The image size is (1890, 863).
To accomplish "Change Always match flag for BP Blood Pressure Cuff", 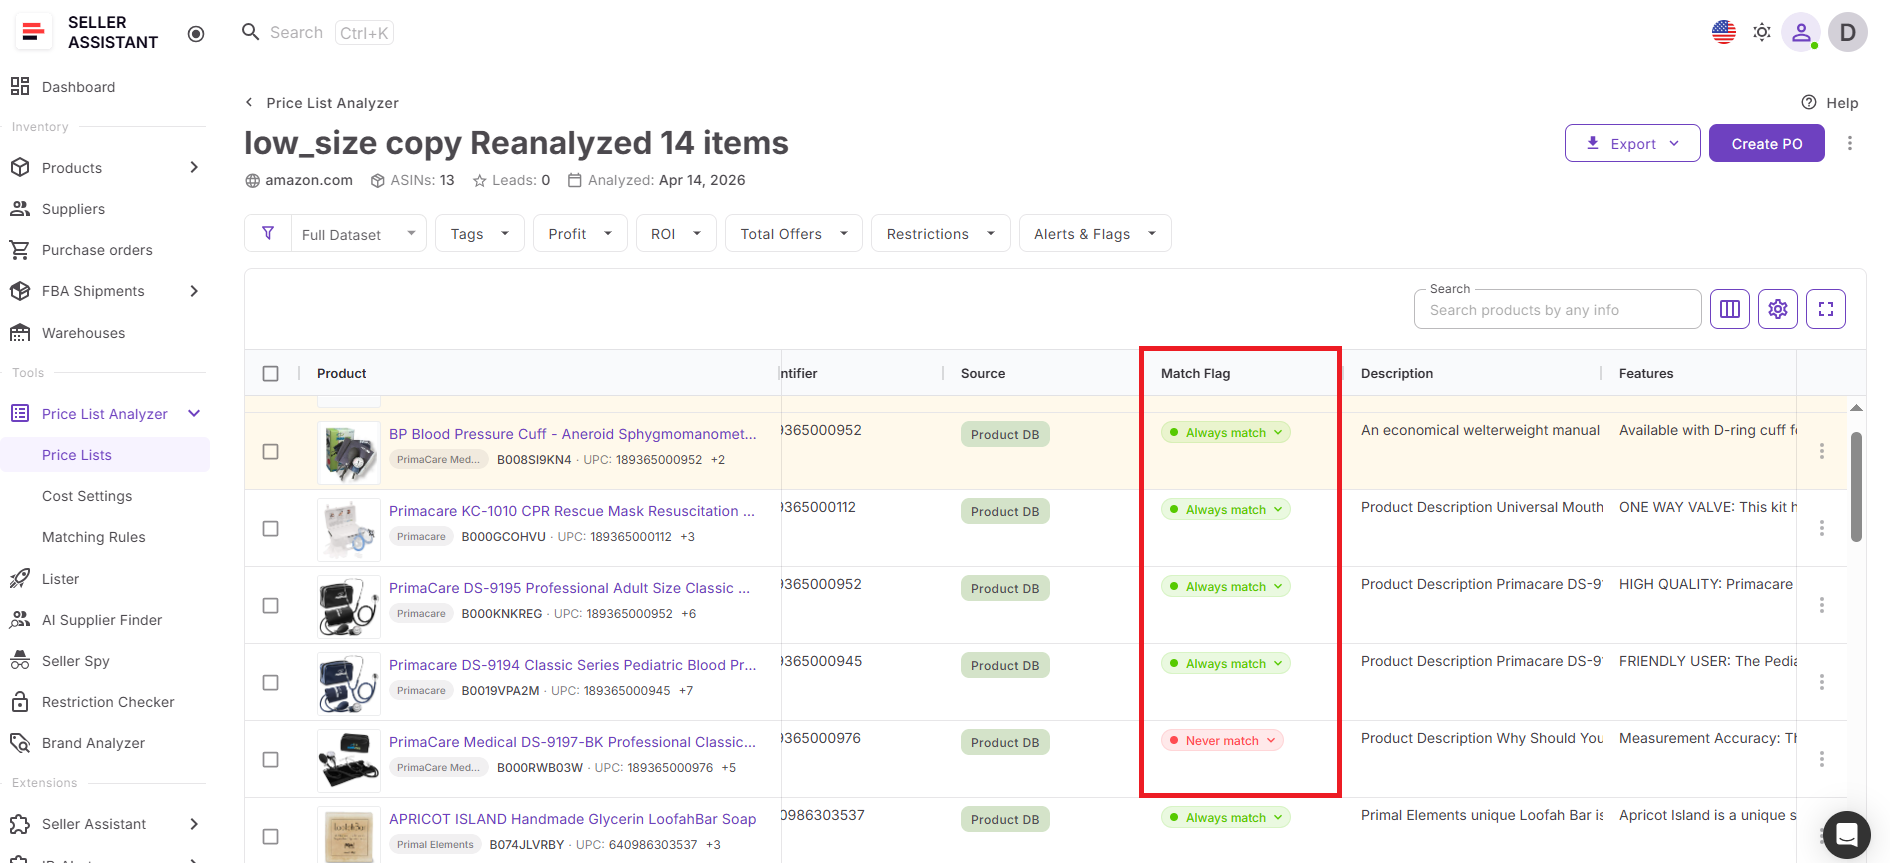I will click(1226, 433).
